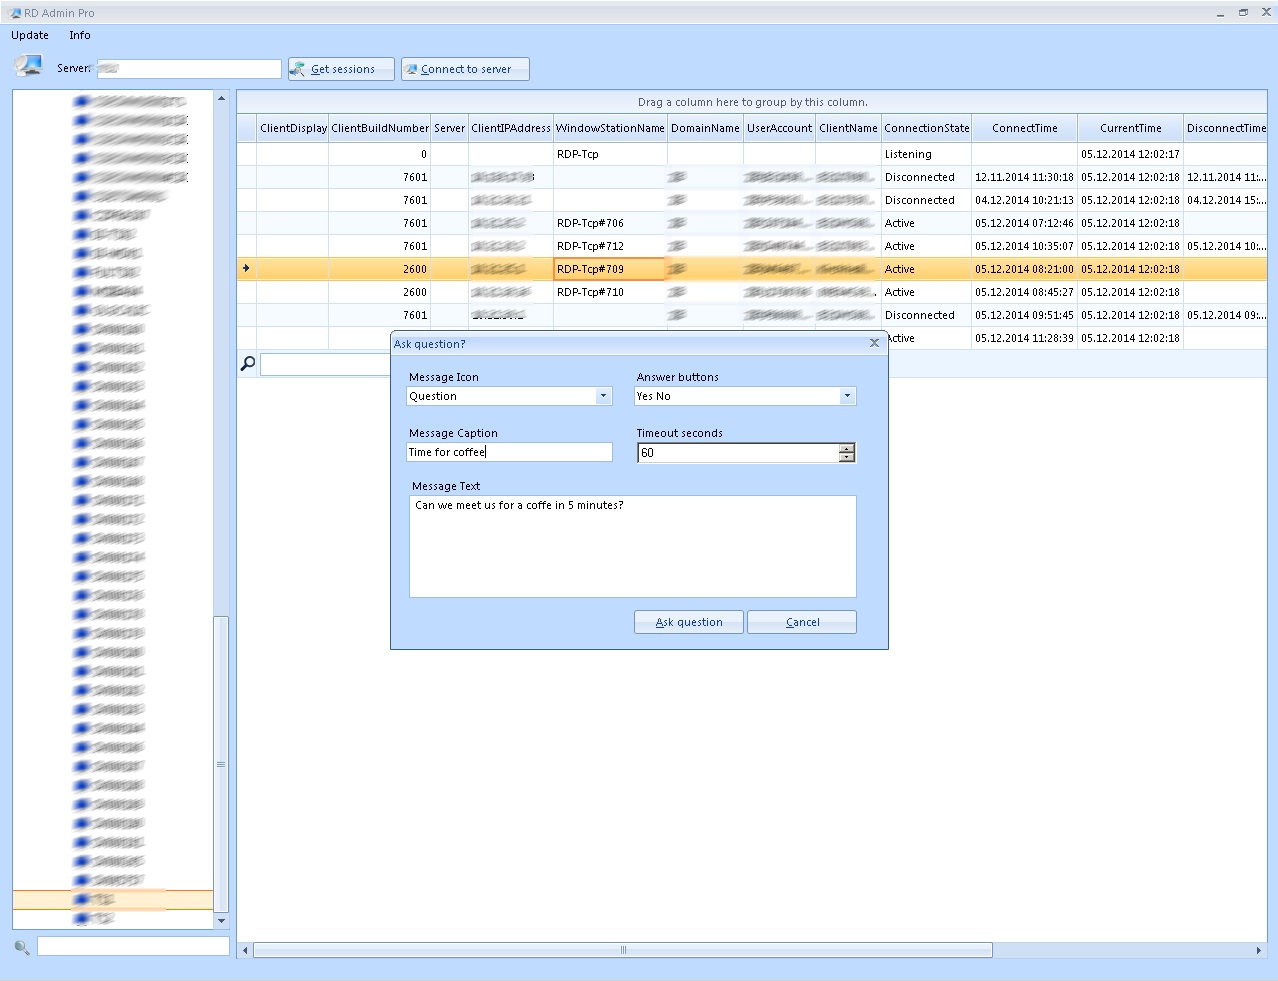
Task: Focus the server list search field
Action: 133,946
